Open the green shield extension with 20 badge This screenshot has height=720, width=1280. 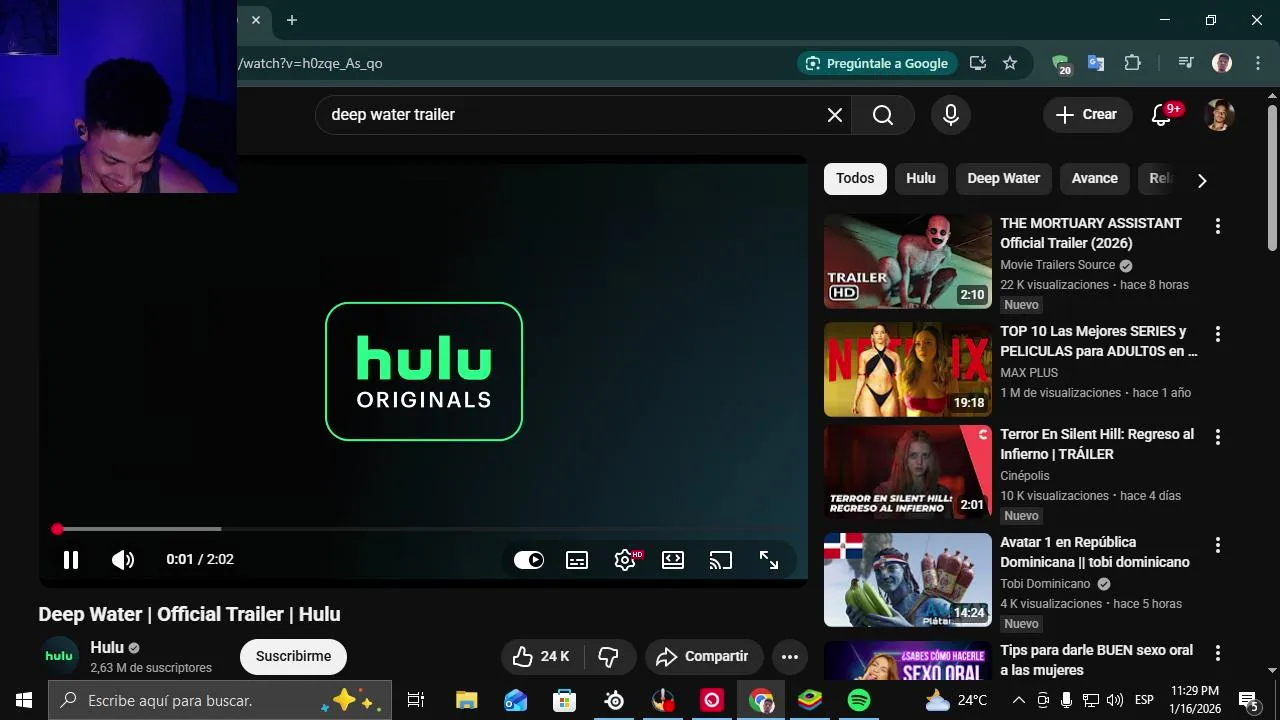point(1061,64)
